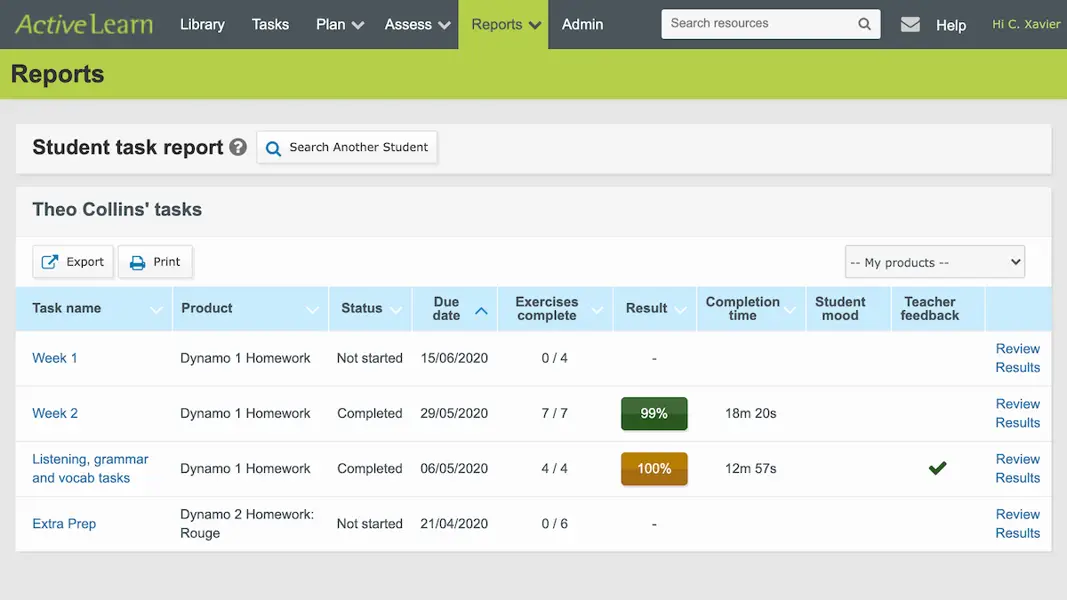Click Review Results for Week 1
1067x600 pixels.
[x=1017, y=358]
